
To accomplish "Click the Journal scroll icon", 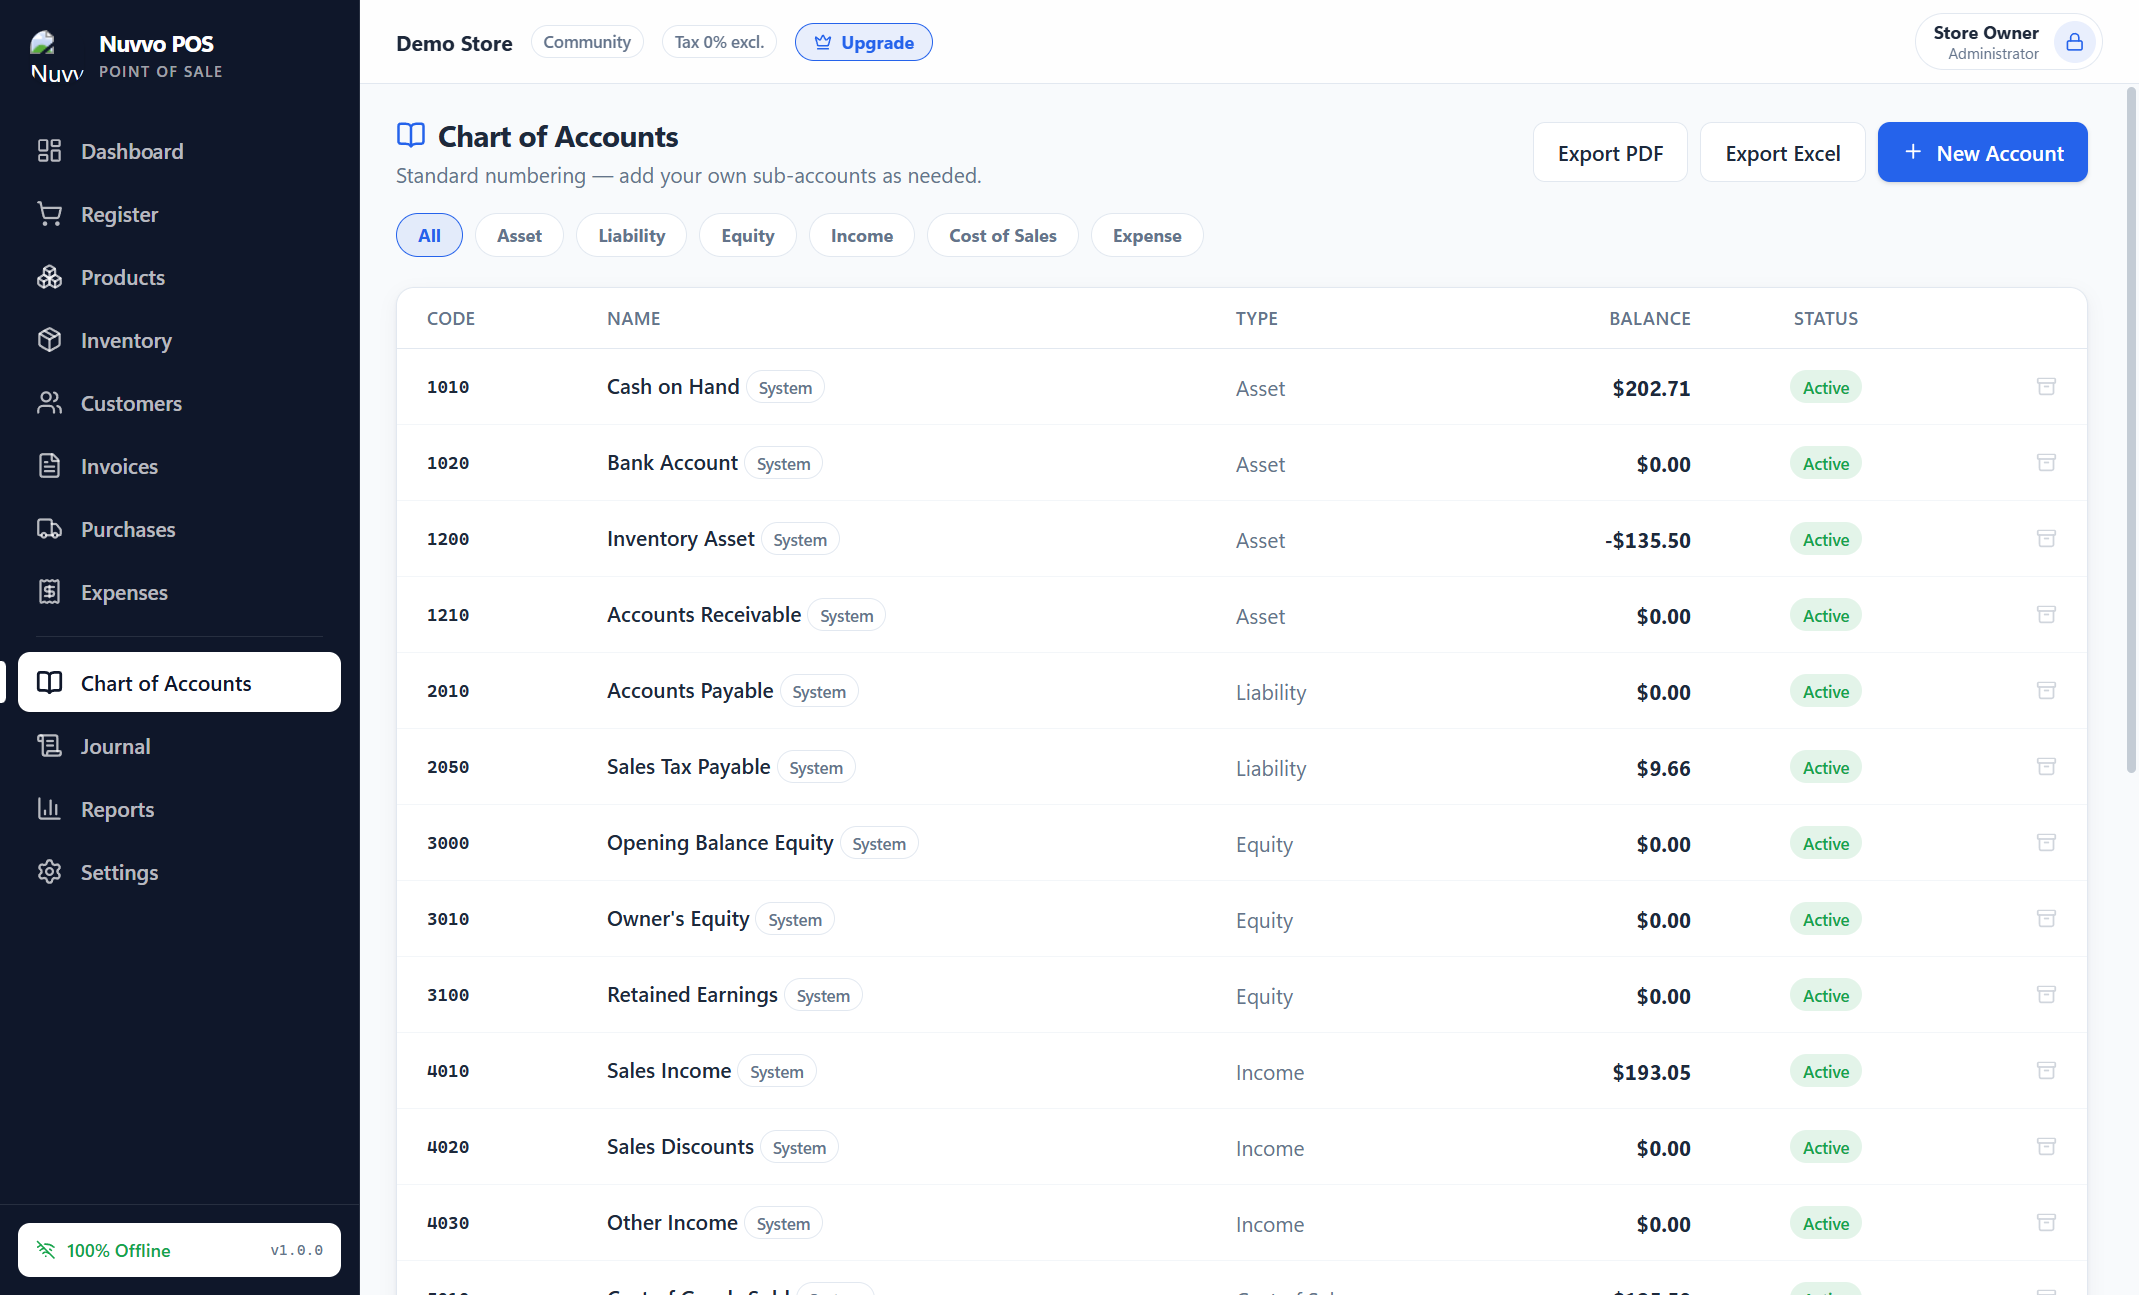I will (x=49, y=746).
